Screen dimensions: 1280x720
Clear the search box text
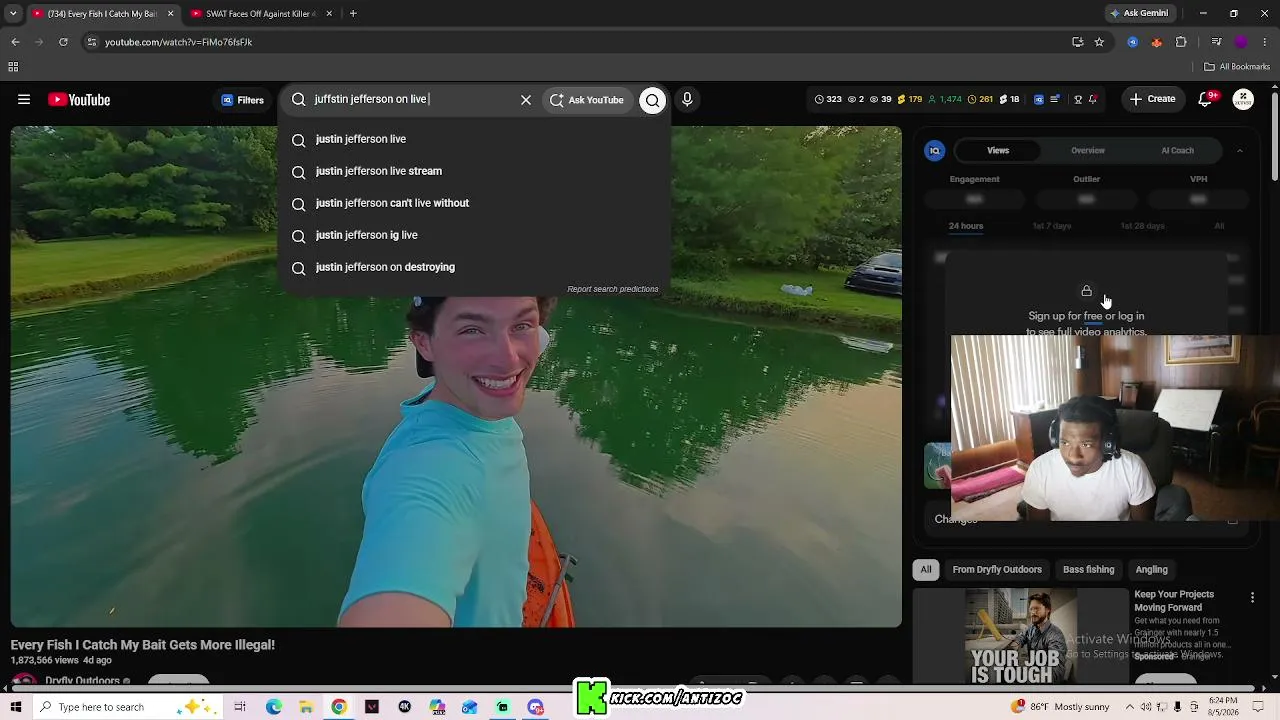pyautogui.click(x=526, y=100)
